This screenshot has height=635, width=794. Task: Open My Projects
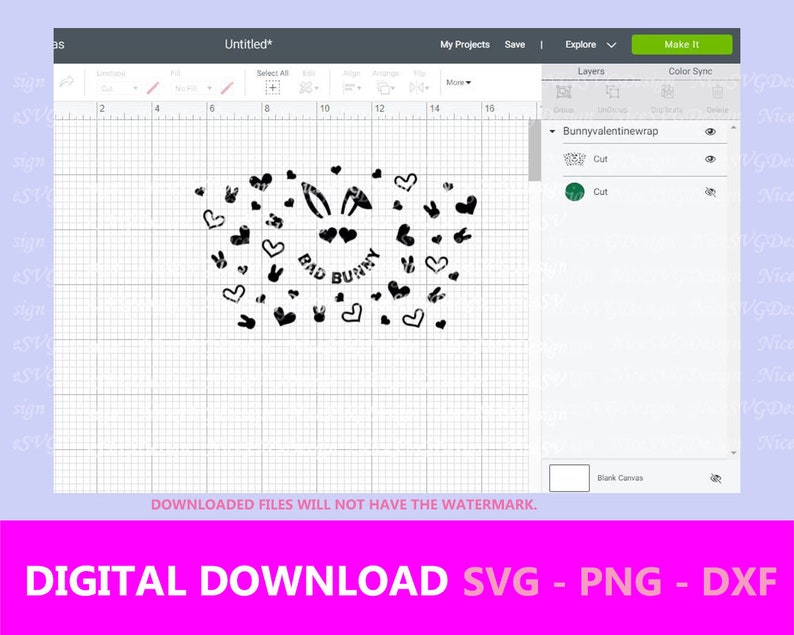[x=465, y=45]
